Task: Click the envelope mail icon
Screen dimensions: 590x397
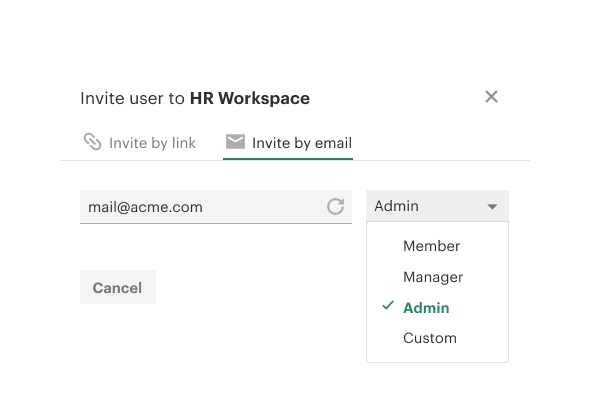Action: [235, 142]
